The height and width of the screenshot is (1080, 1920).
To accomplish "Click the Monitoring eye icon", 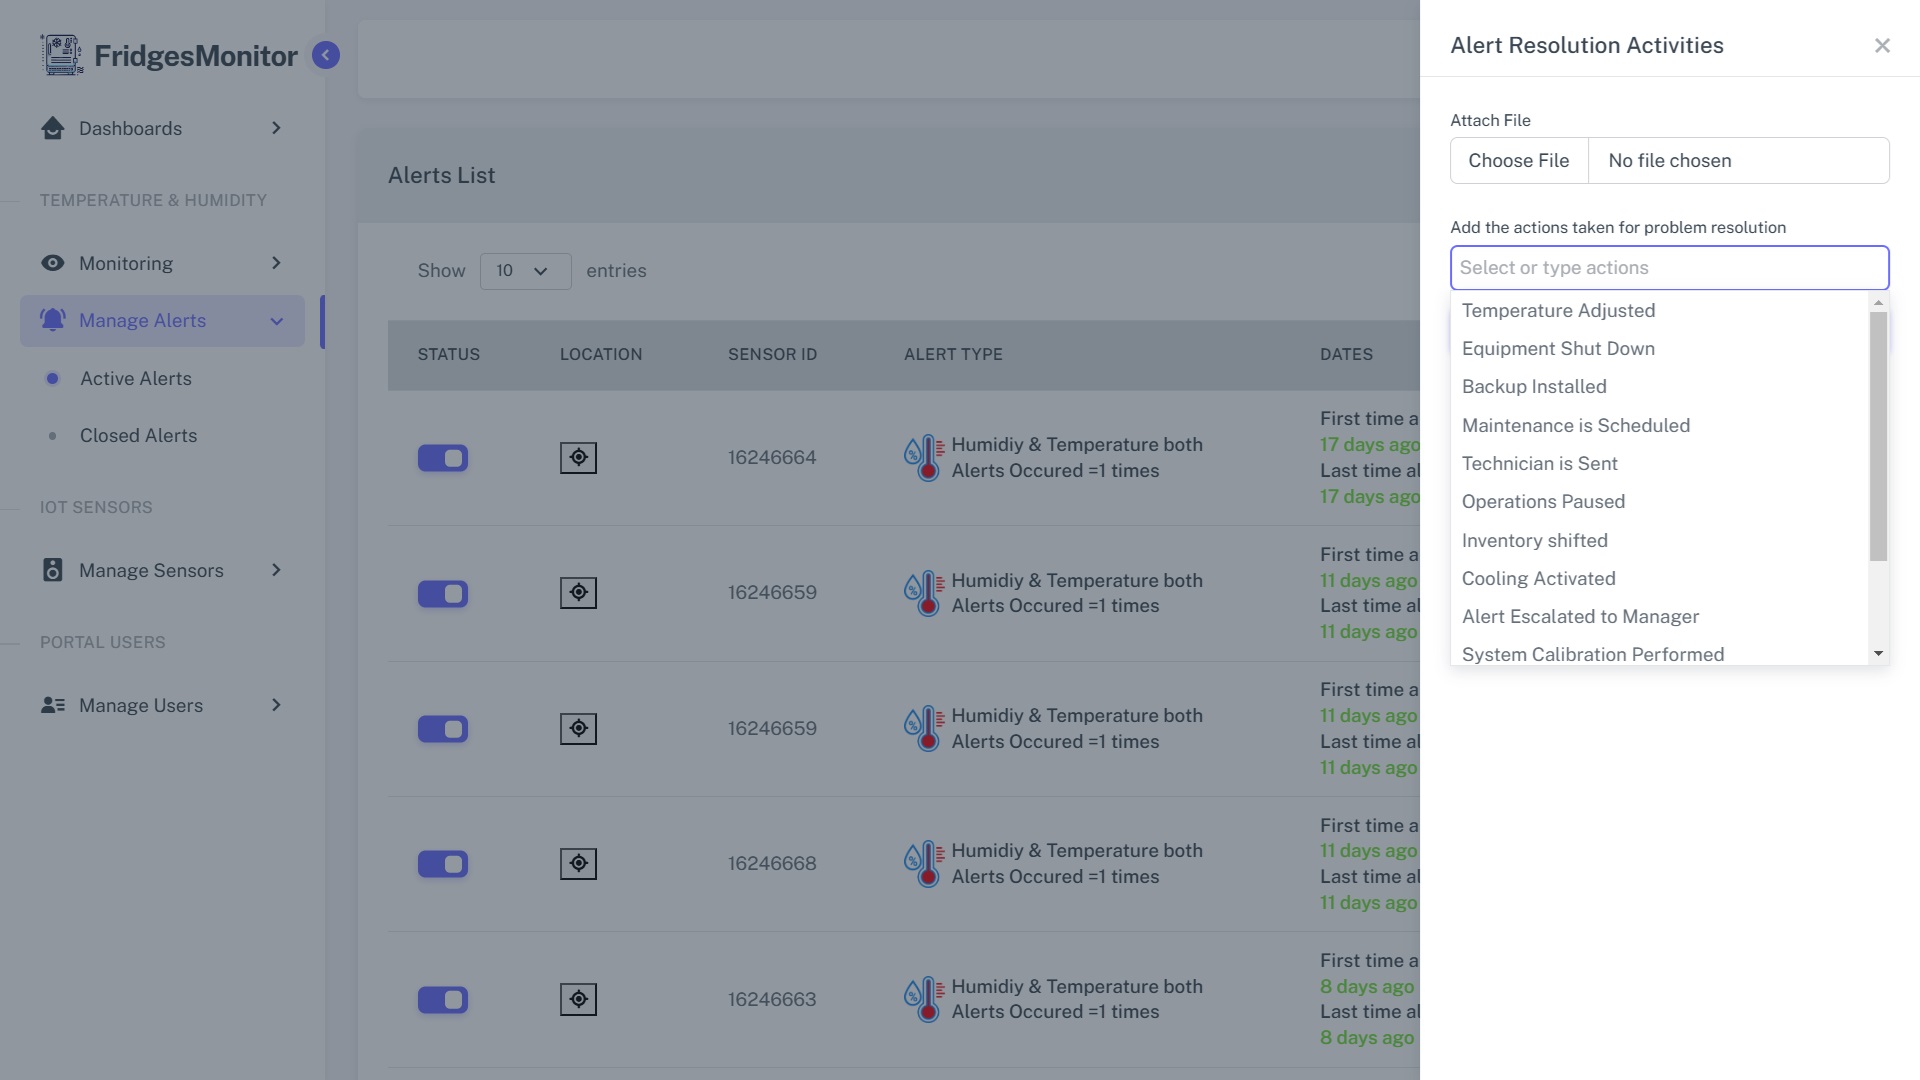I will point(53,263).
